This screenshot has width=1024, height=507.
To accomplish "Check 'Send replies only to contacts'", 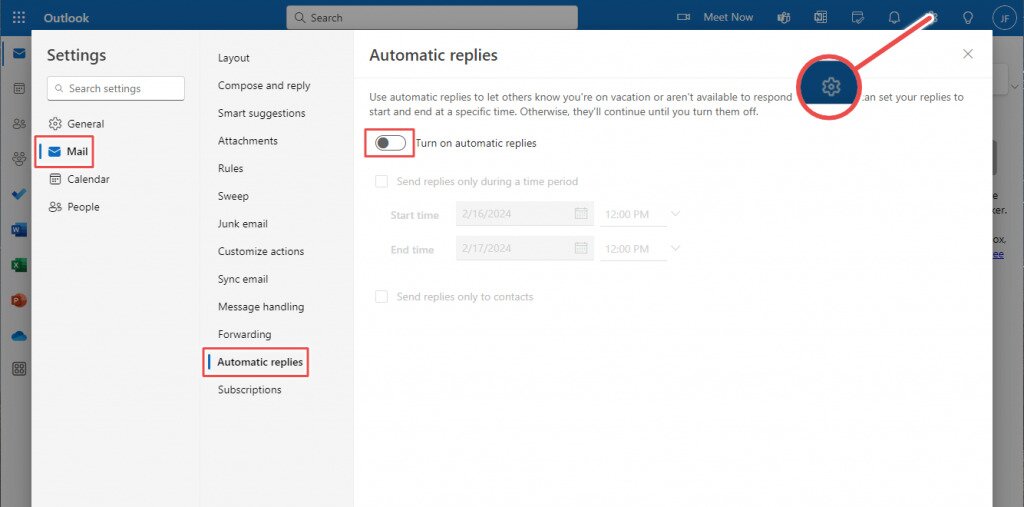I will (381, 297).
